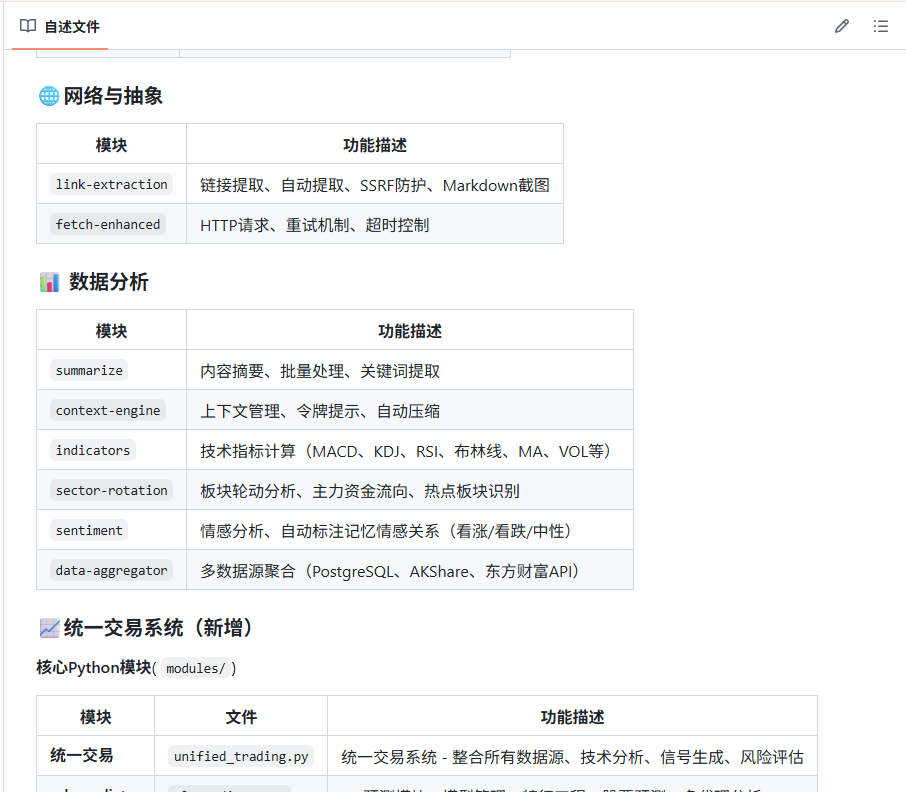This screenshot has width=906, height=792.
Task: Click the bar chart emoji before 数据分析
Action: (50, 282)
